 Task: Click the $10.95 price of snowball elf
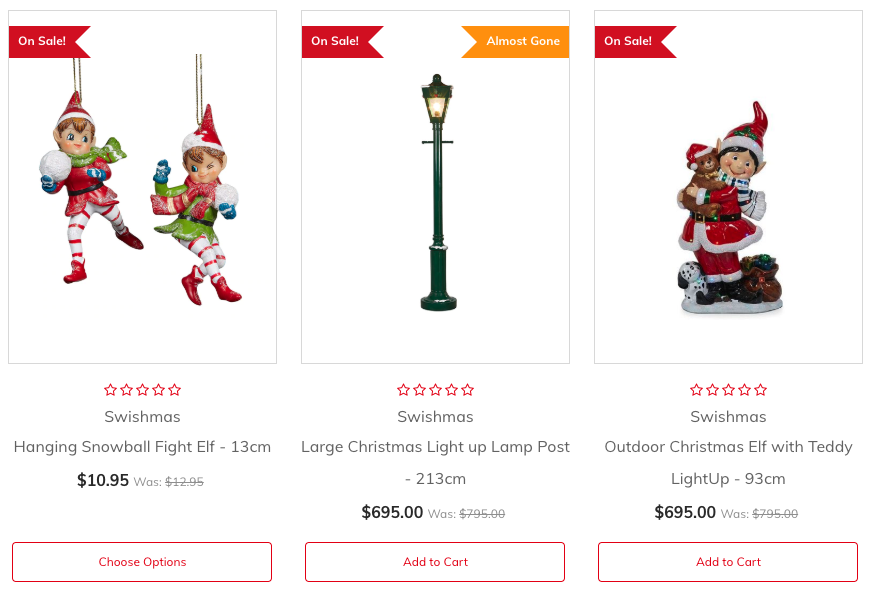103,480
